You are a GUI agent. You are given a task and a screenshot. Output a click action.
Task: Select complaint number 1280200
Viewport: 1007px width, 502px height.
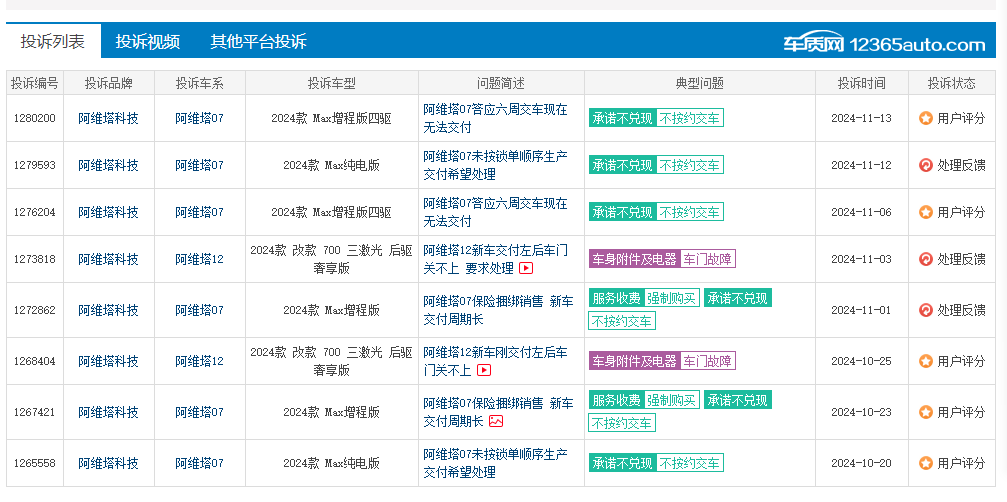click(x=35, y=118)
